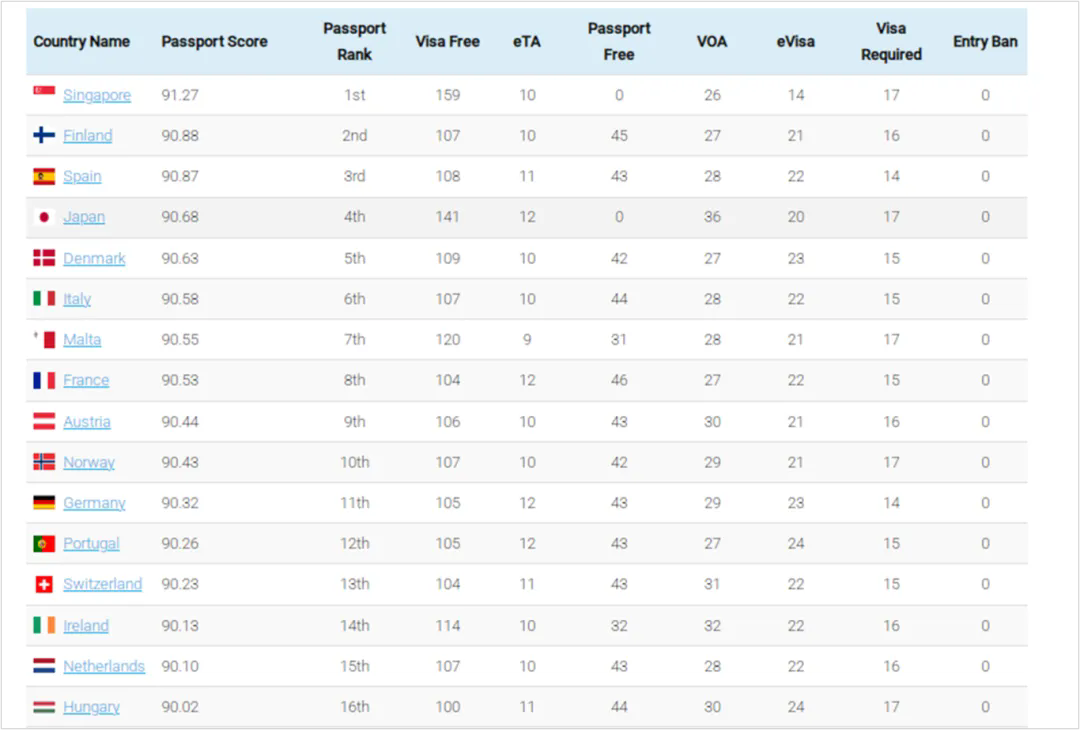Open the Singapore country link
Viewport: 1080px width, 730px height.
point(97,95)
